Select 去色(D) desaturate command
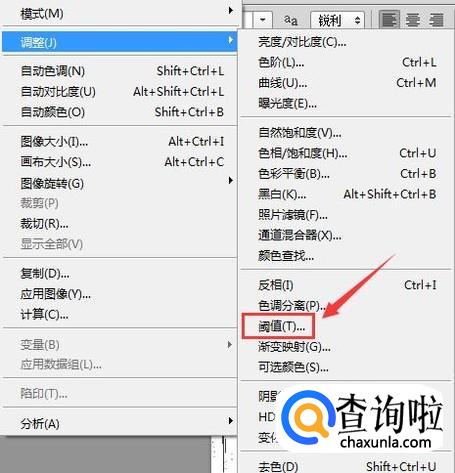 [346, 466]
